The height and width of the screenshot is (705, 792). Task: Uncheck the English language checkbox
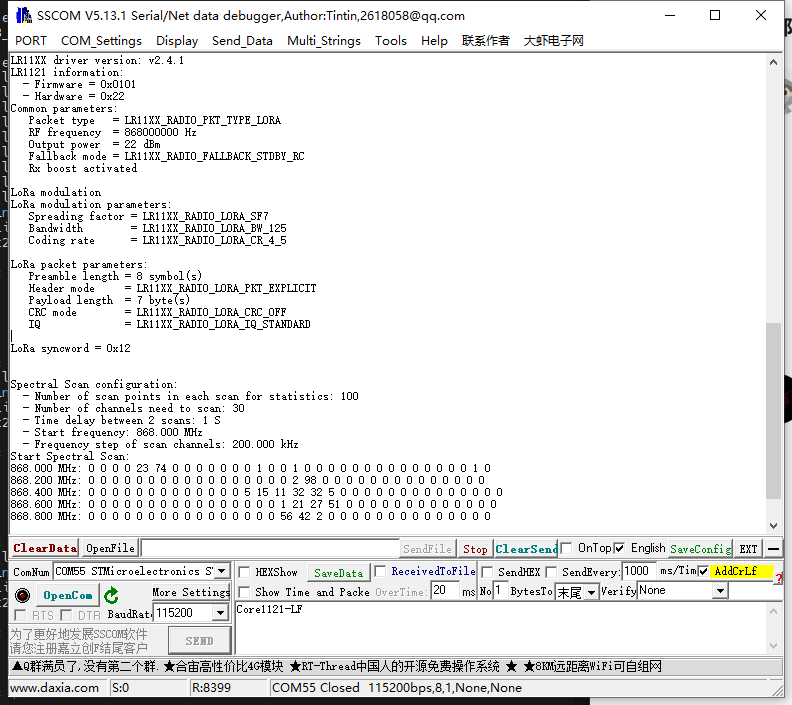coord(619,548)
